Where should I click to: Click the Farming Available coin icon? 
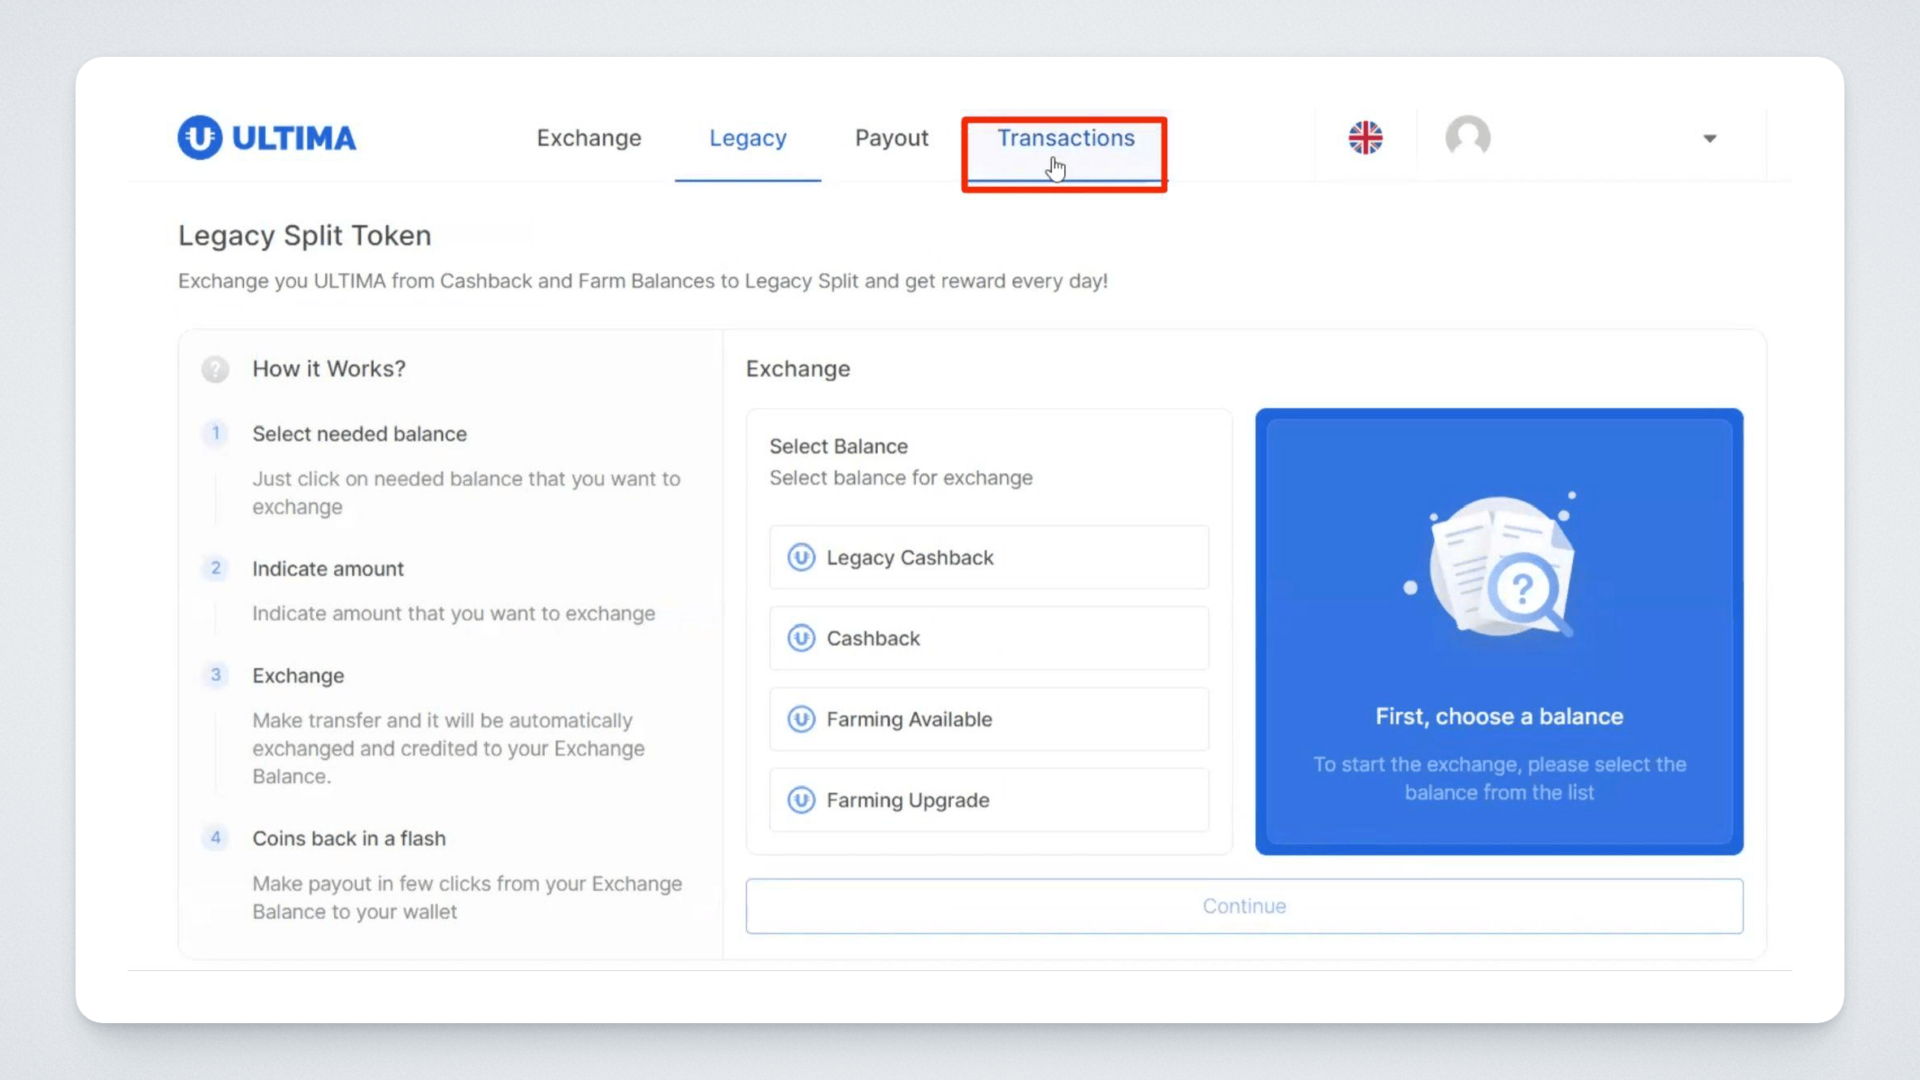(801, 719)
